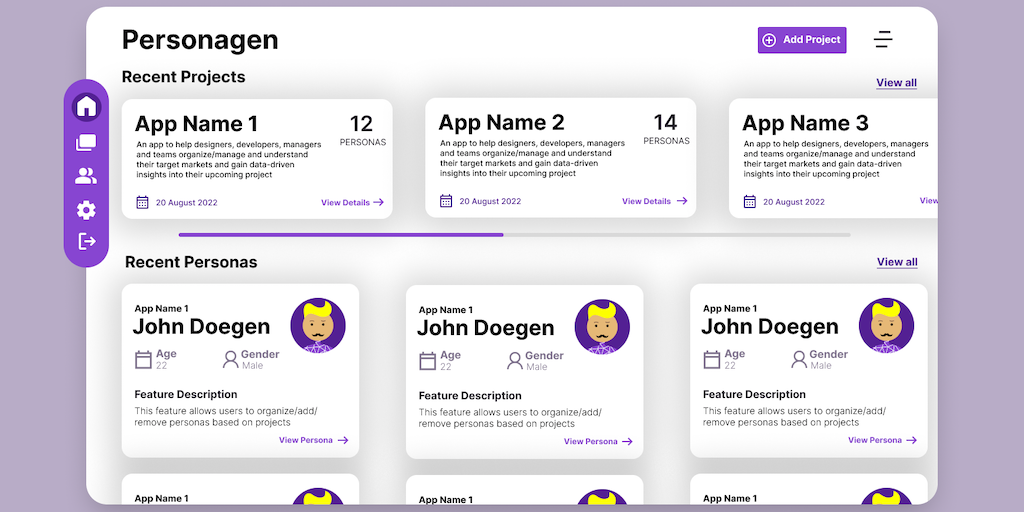The height and width of the screenshot is (512, 1024).
Task: Click the Recent Personas heading
Action: (191, 263)
